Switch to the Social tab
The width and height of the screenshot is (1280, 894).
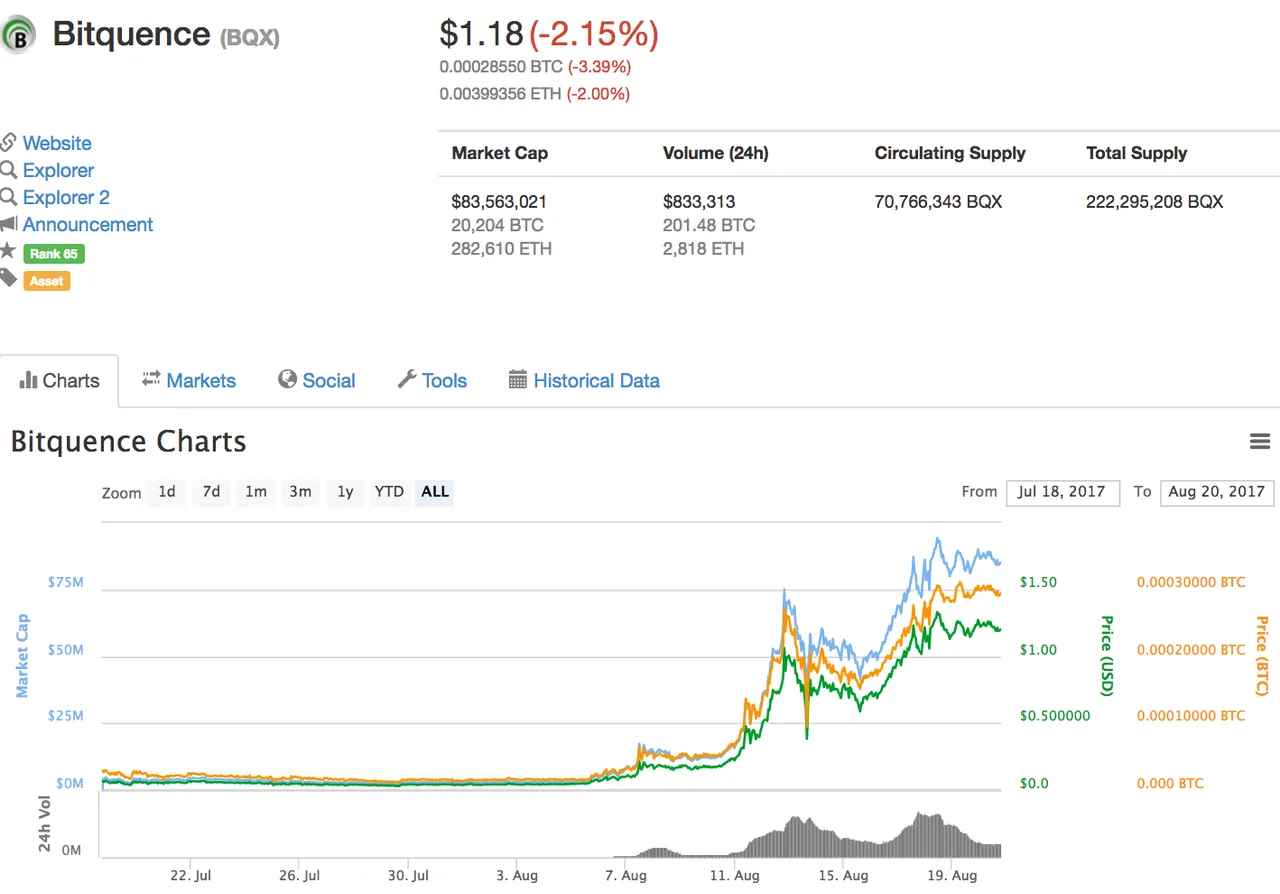pyautogui.click(x=316, y=381)
